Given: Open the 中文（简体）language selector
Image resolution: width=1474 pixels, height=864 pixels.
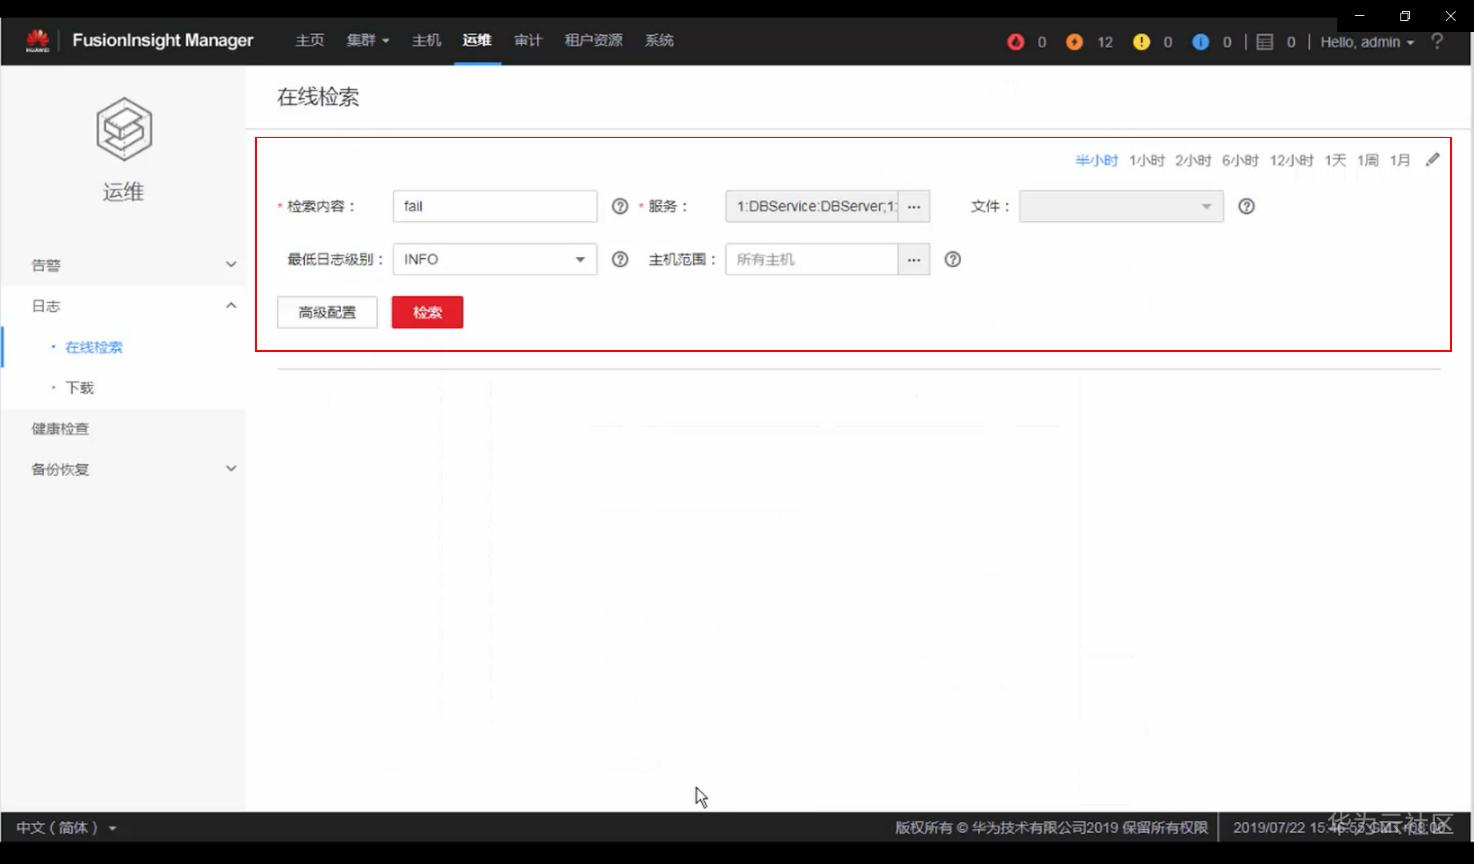Looking at the screenshot, I should pos(60,828).
